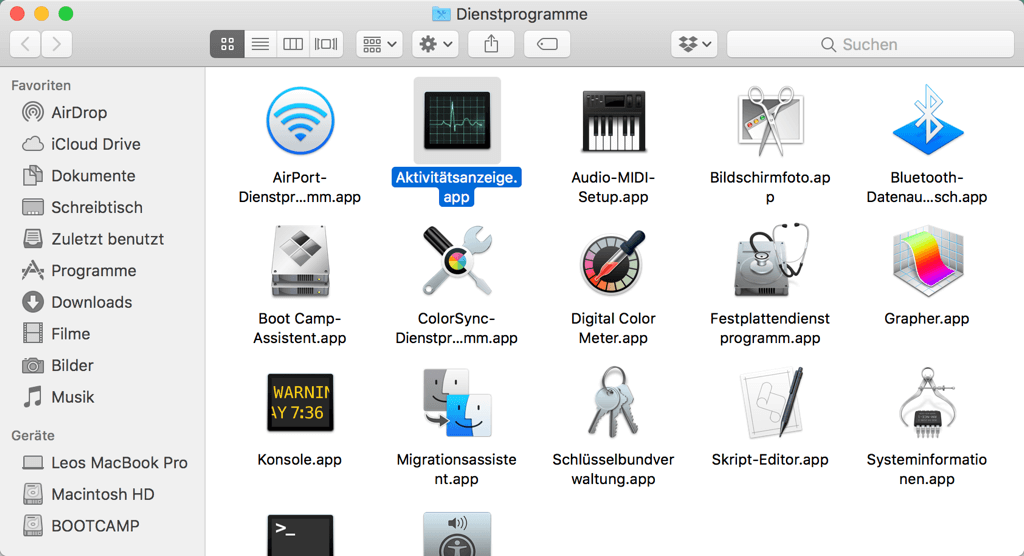Viewport: 1024px width, 556px height.
Task: Select the Terminal prompt icon
Action: tap(300, 536)
